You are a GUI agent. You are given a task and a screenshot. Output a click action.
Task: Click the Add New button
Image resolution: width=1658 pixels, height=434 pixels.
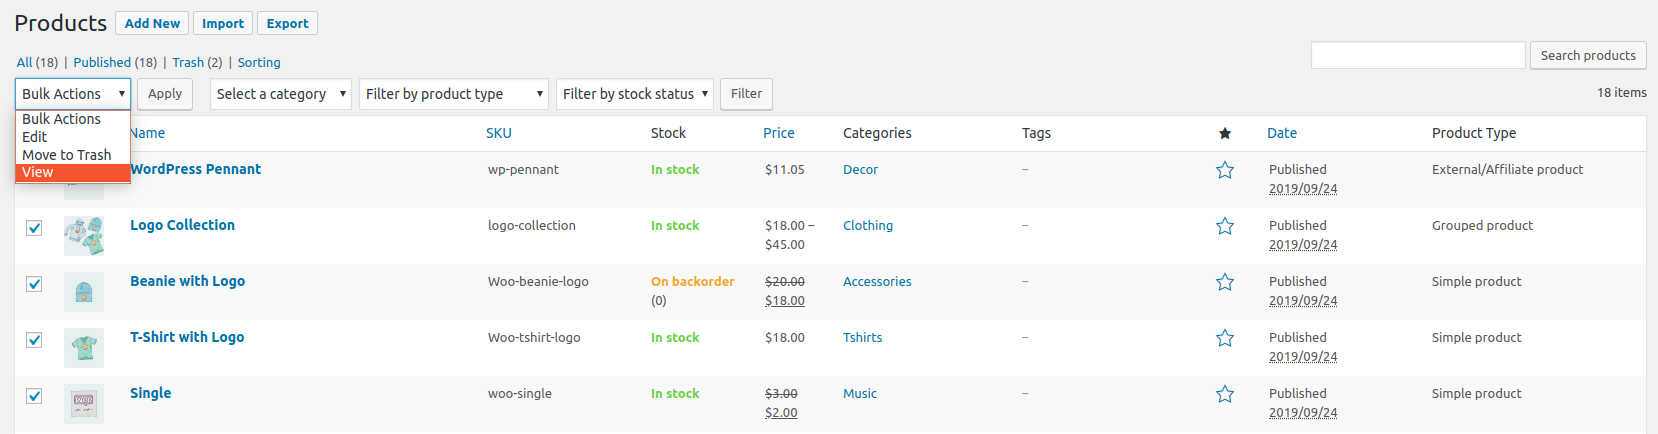[x=152, y=23]
